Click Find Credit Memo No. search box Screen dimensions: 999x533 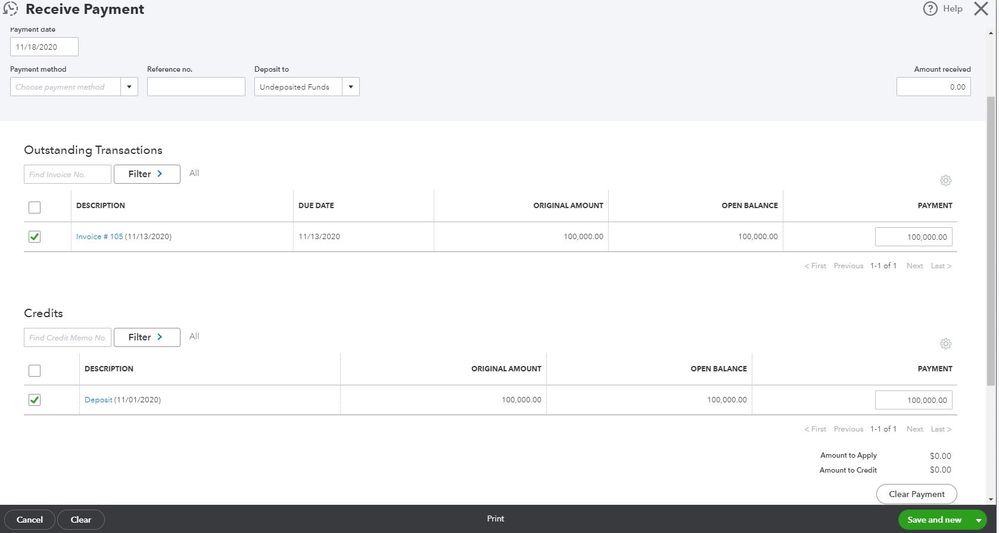click(68, 338)
